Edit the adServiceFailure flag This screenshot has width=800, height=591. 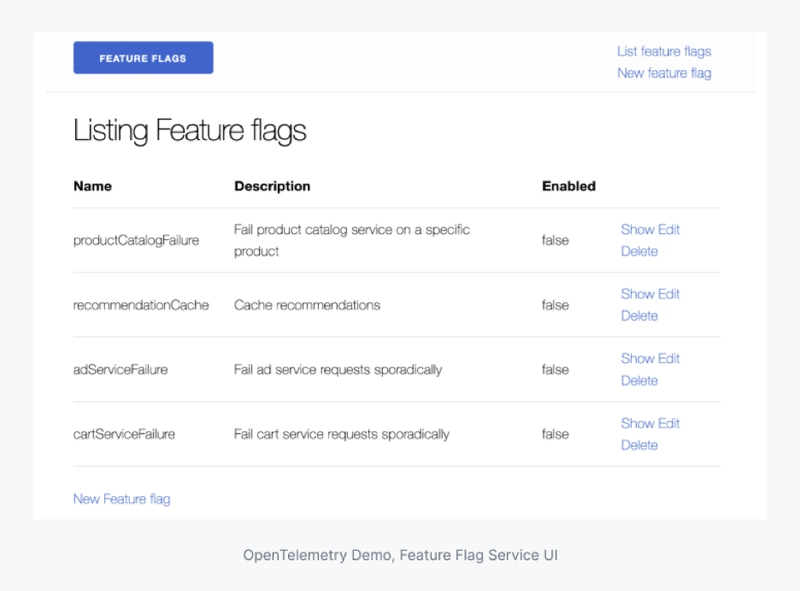point(669,359)
